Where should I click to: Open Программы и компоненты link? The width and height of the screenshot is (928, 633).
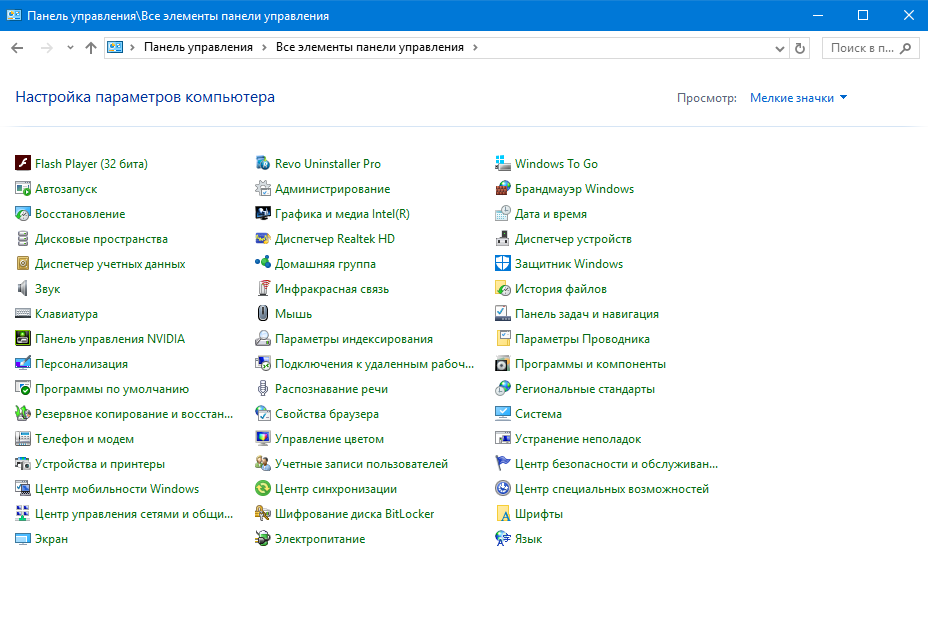591,364
